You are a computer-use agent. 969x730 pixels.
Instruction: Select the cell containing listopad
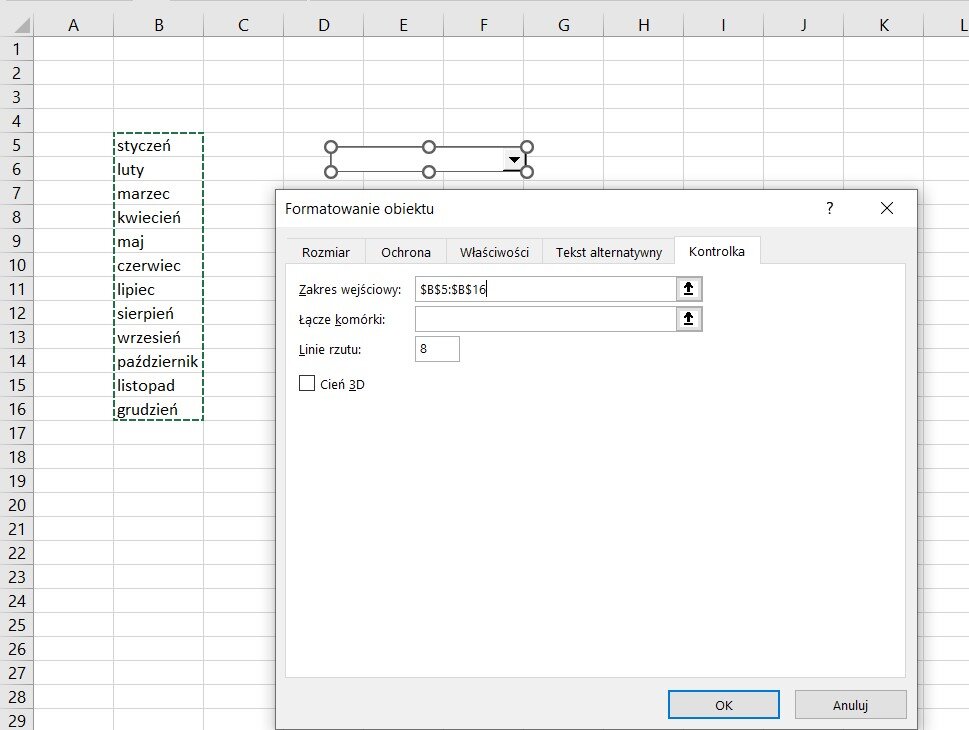tap(159, 385)
